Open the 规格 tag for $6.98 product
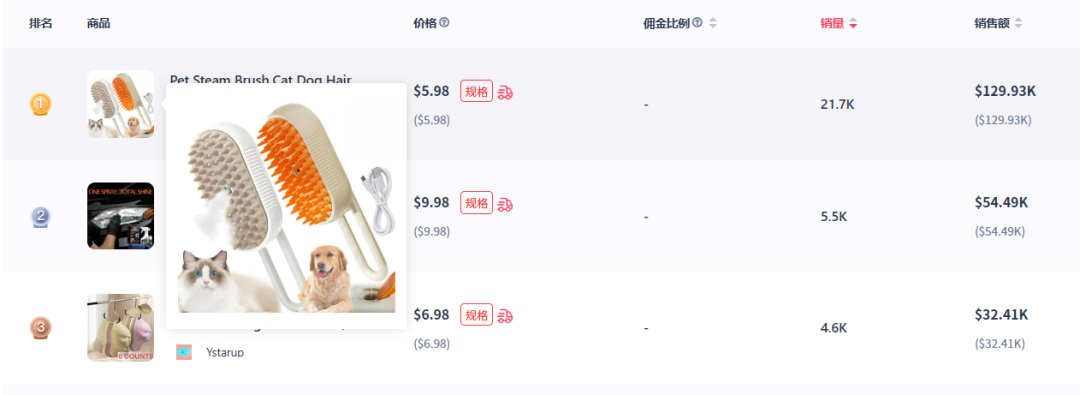This screenshot has width=1080, height=395. 477,315
